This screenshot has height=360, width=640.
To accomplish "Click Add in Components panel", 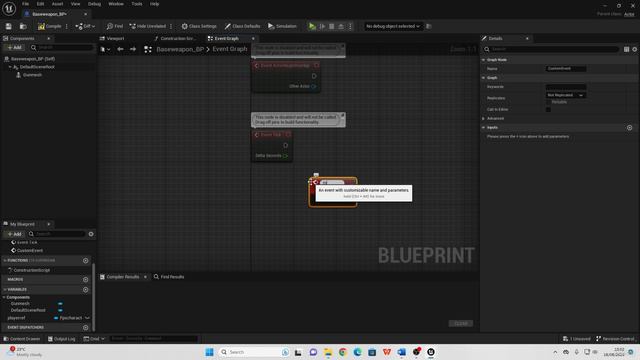I will coord(14,48).
